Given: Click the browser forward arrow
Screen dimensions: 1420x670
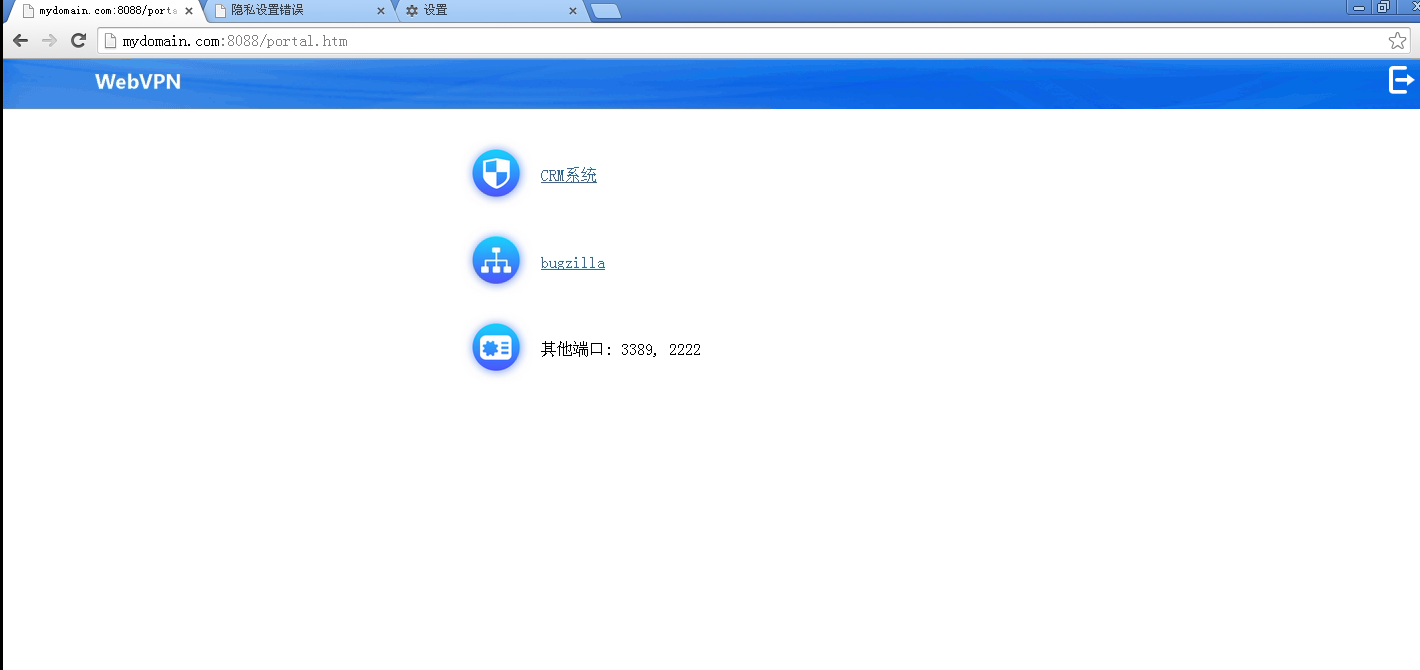Looking at the screenshot, I should [x=49, y=41].
